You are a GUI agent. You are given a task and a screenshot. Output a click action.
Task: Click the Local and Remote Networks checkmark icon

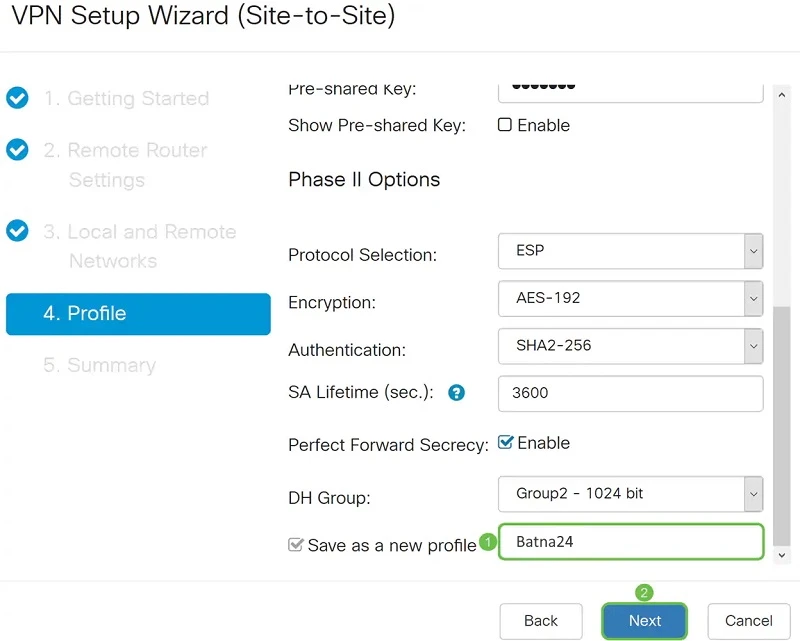point(17,231)
